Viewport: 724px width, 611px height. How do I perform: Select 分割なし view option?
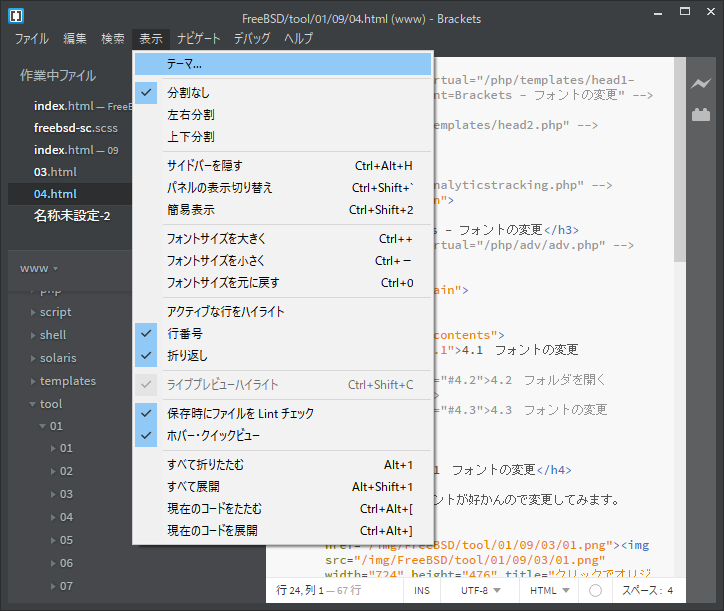(283, 93)
